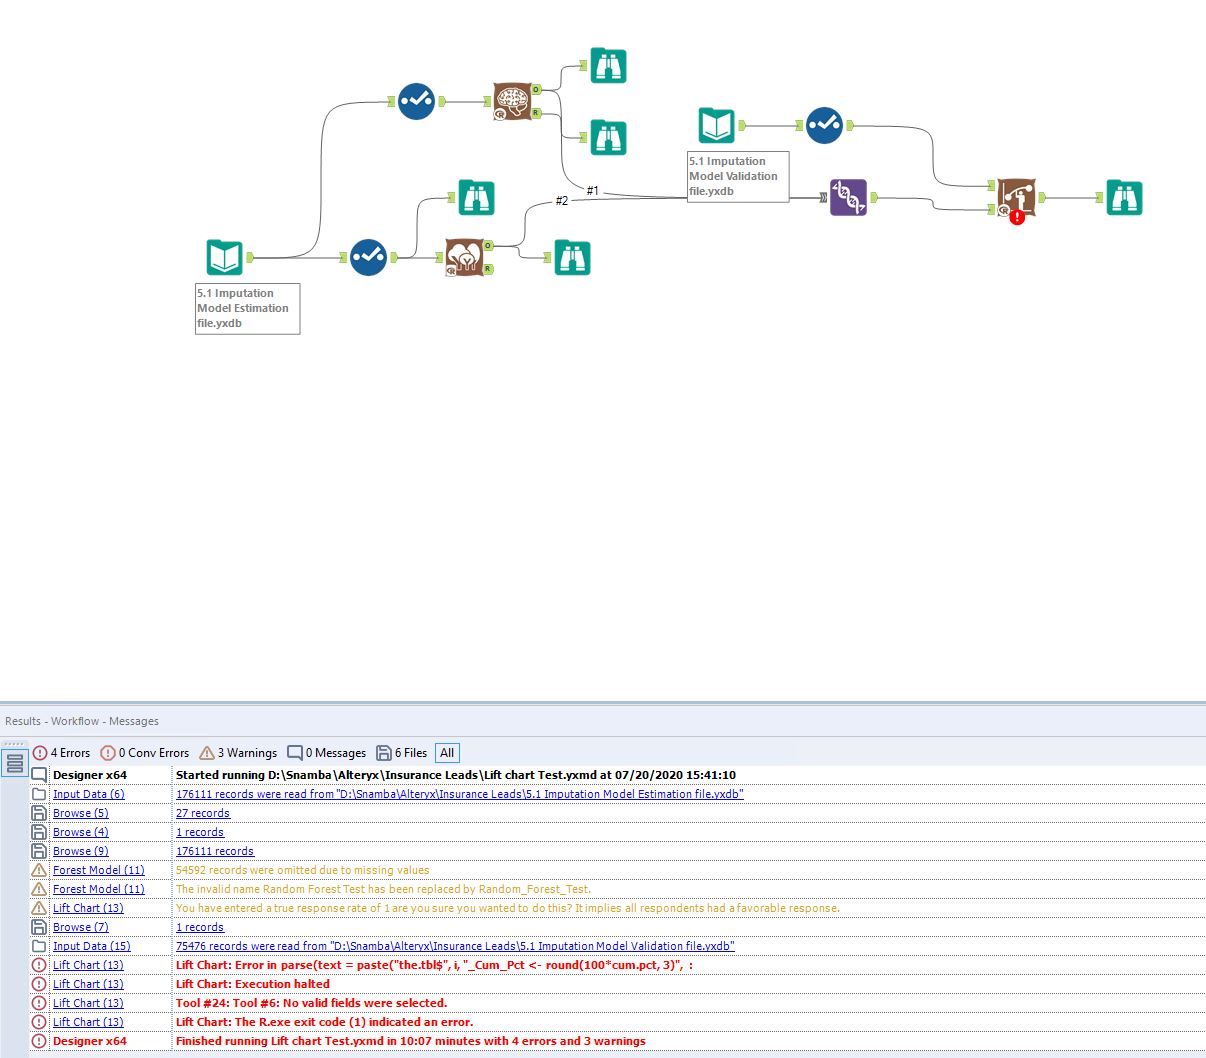Toggle the 3 Warnings filter
The height and width of the screenshot is (1058, 1206).
tap(237, 753)
